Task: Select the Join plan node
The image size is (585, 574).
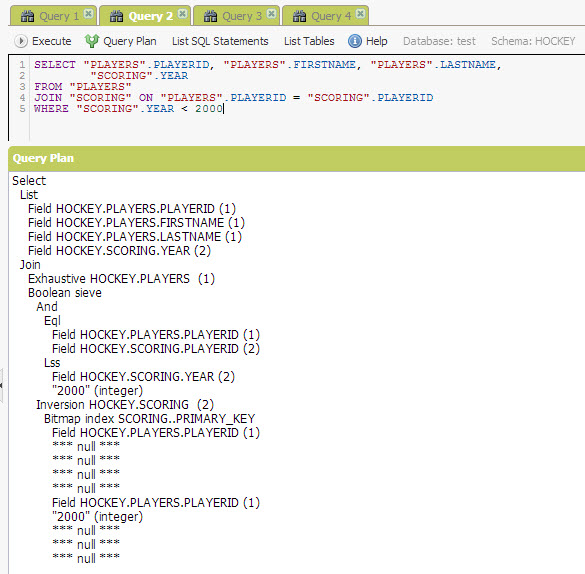Action: 30,265
